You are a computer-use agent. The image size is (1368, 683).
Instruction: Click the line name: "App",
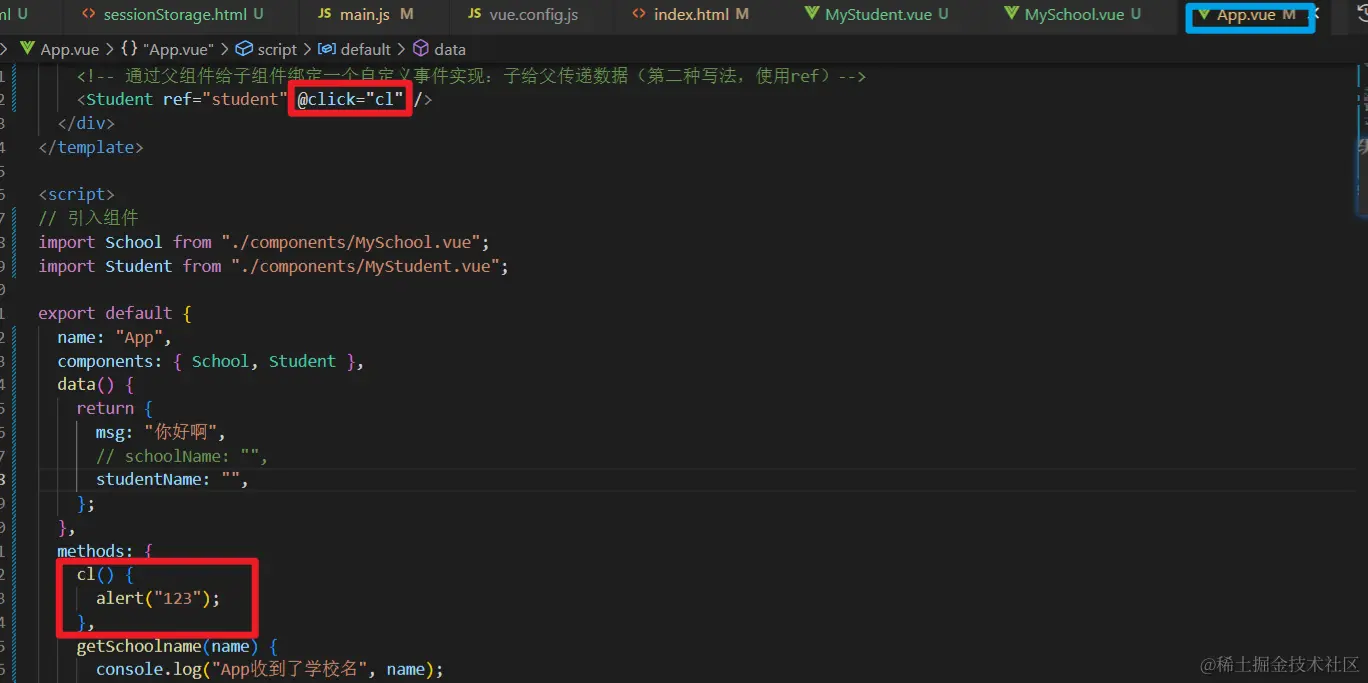point(115,337)
